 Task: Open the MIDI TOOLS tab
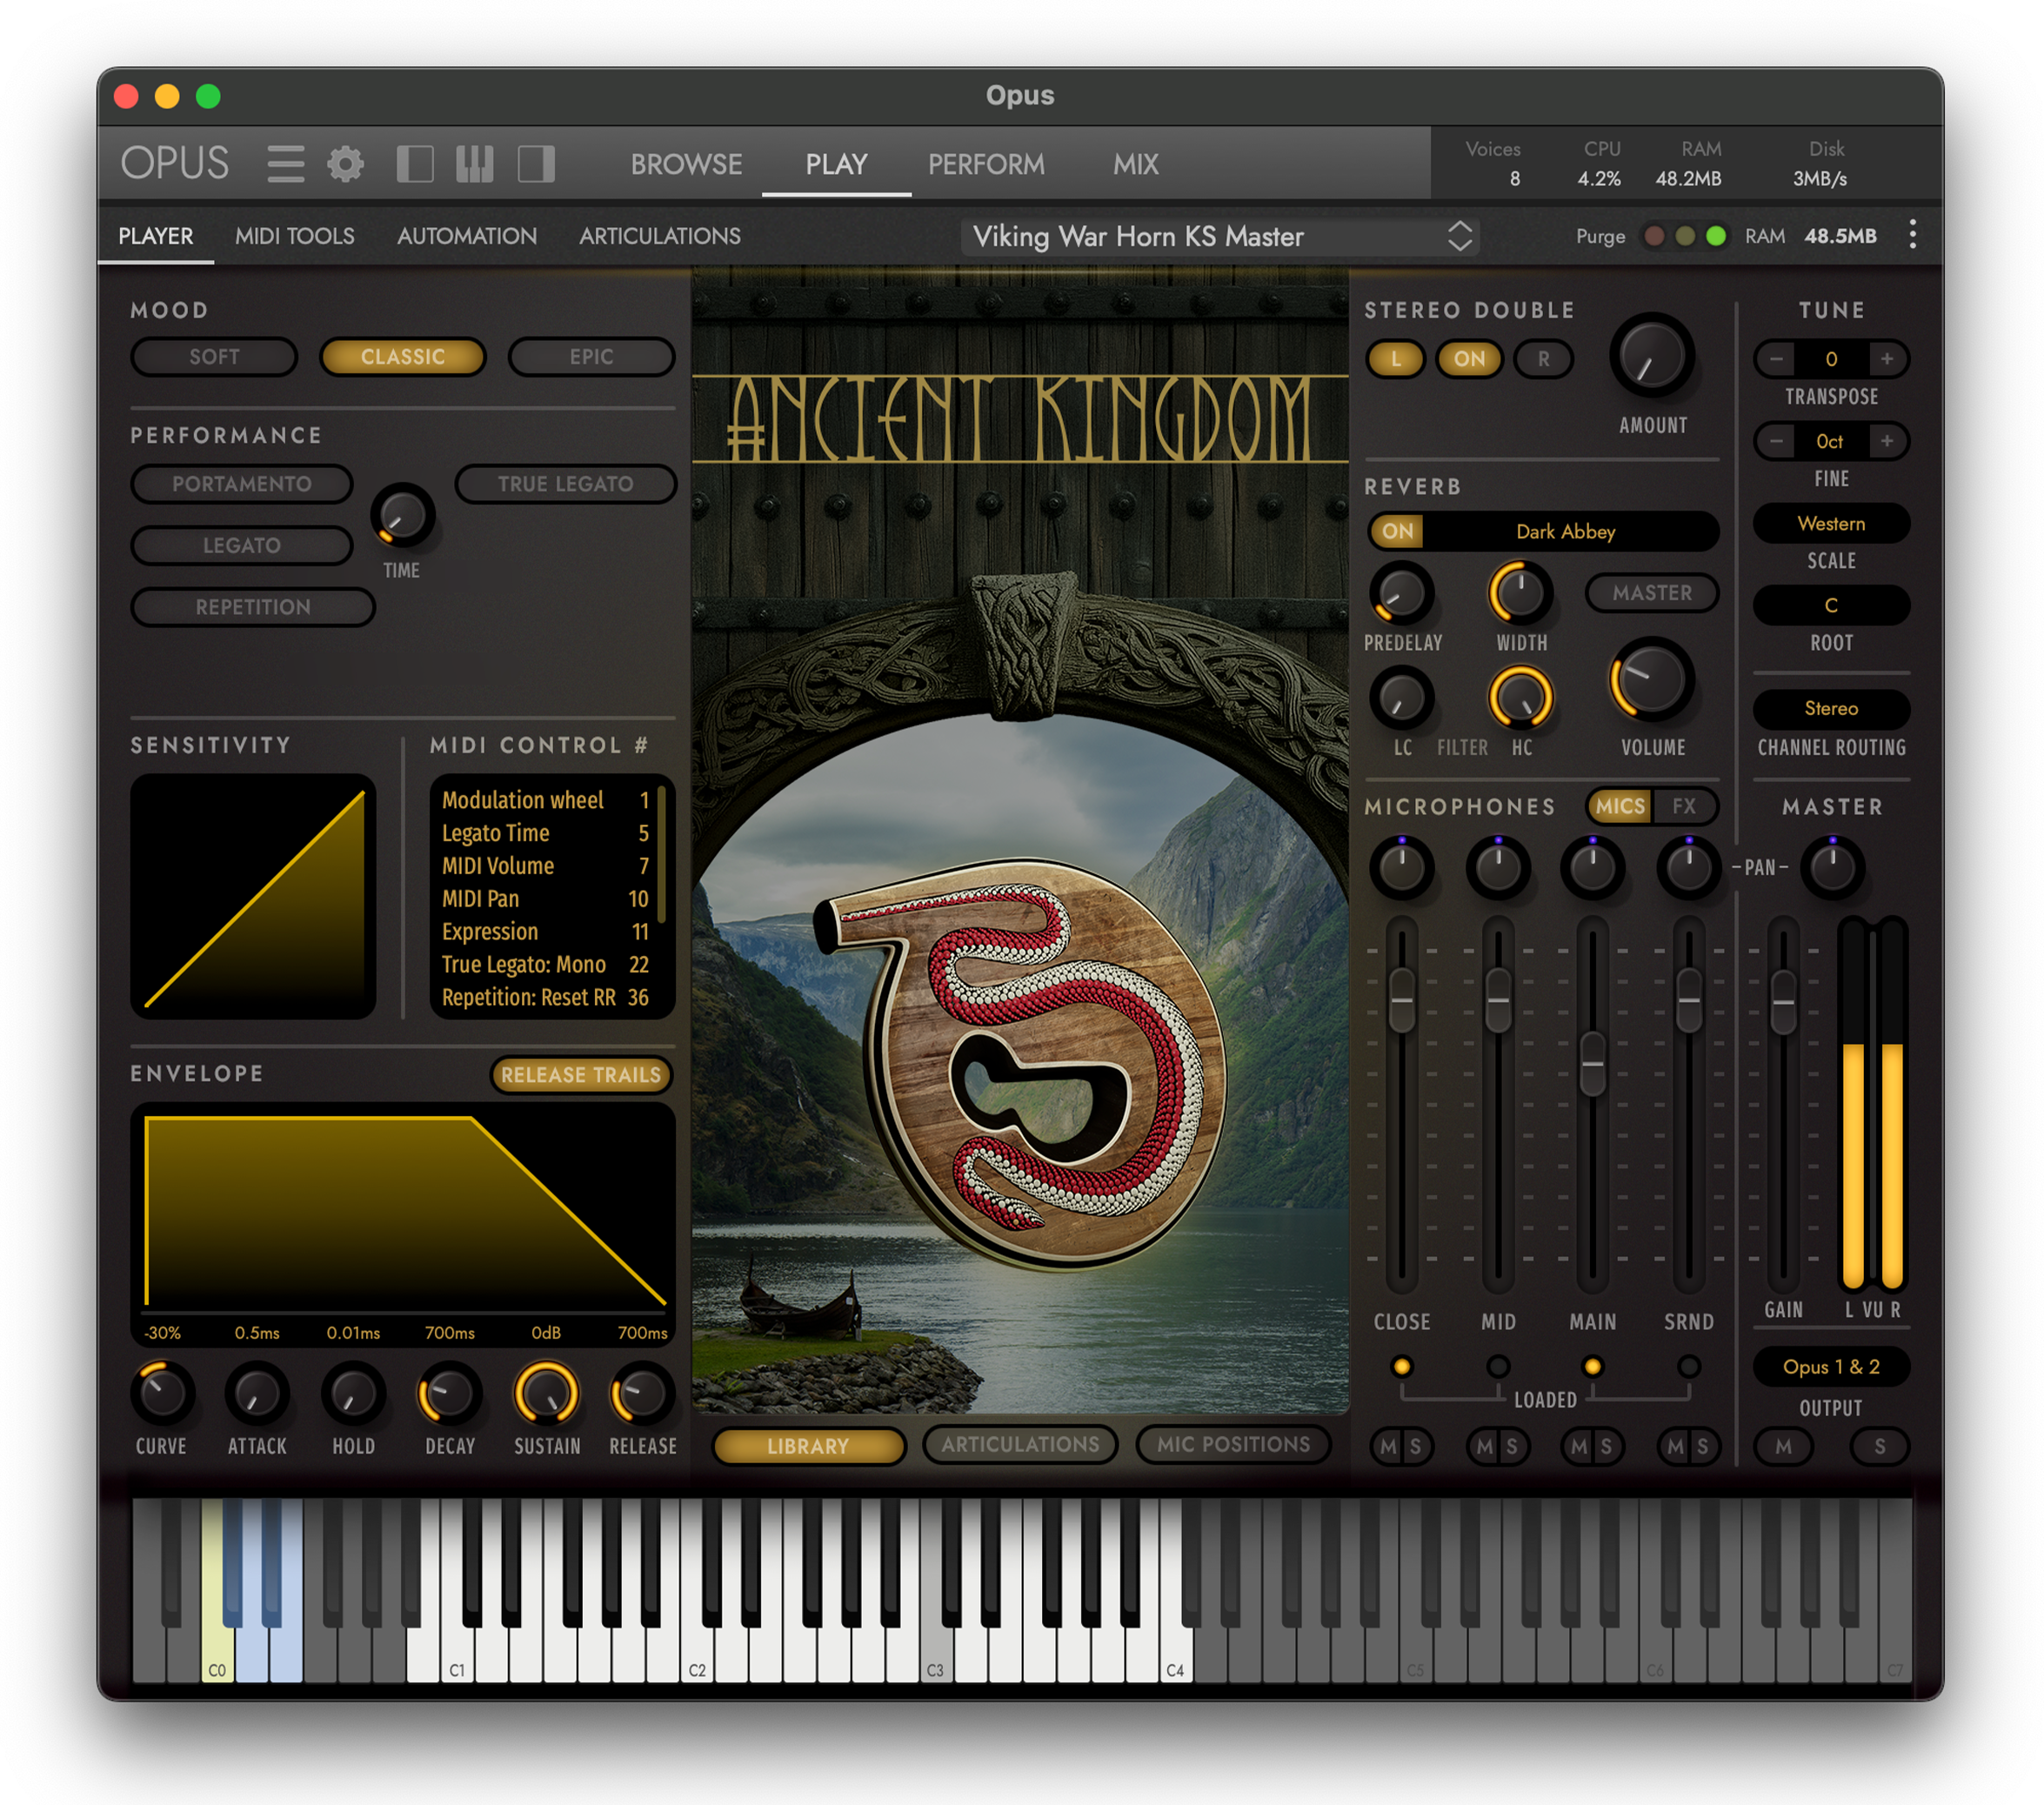pos(295,236)
